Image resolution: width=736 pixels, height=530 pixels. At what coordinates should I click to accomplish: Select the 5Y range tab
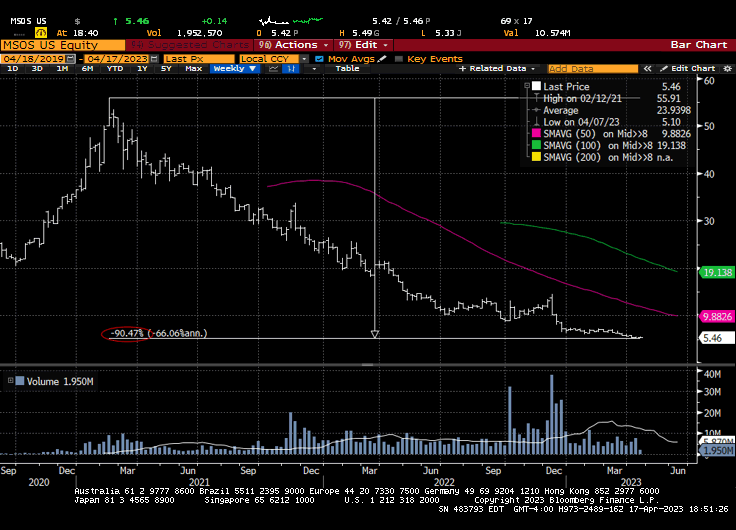(166, 69)
